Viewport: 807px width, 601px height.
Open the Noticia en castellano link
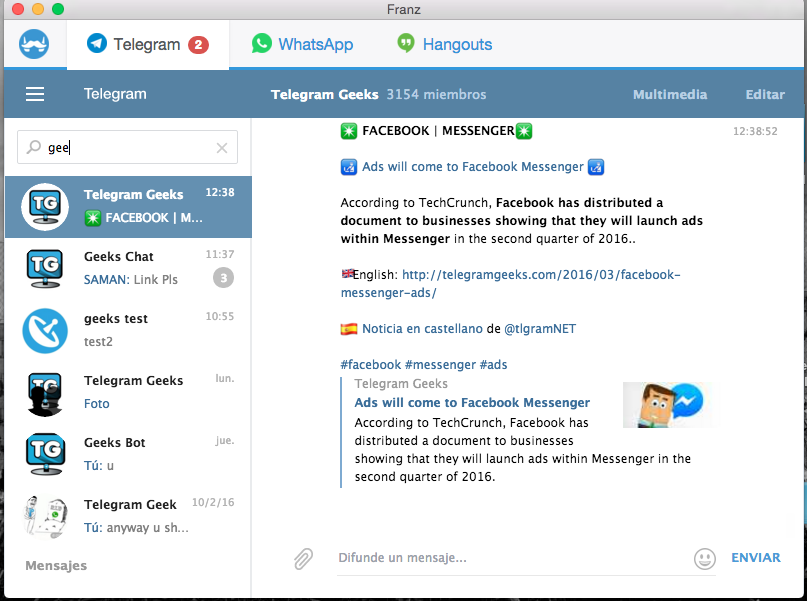point(422,329)
